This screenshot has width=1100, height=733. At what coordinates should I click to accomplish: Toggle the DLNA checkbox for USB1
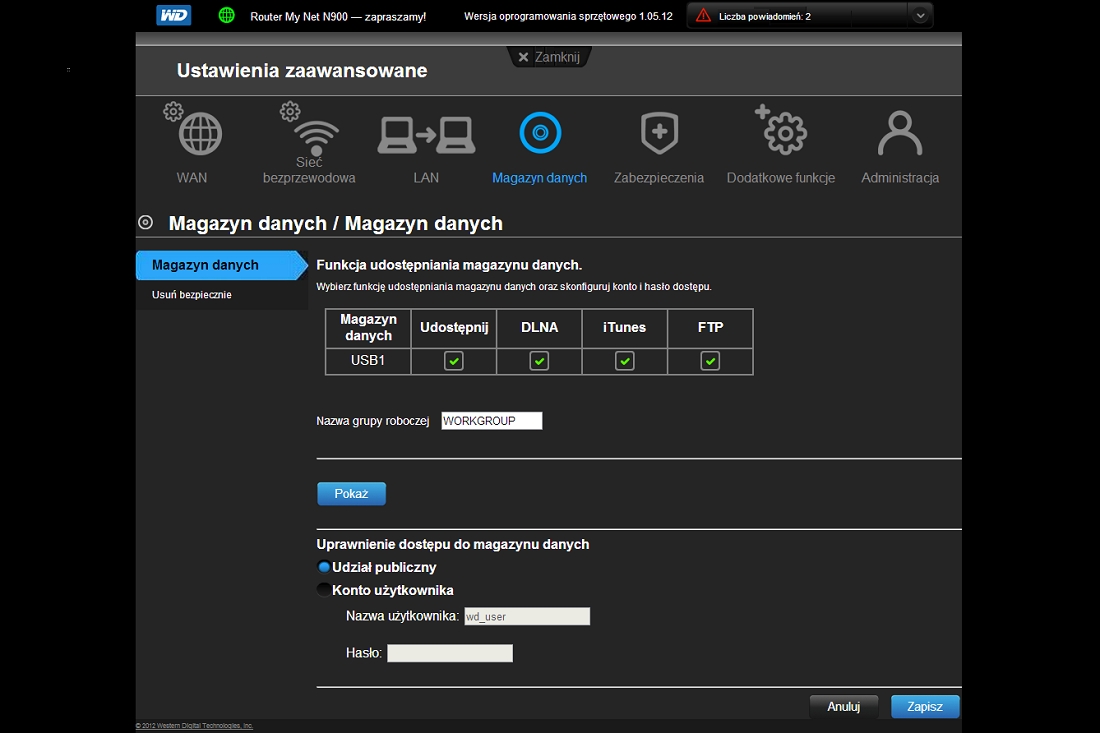tap(539, 361)
